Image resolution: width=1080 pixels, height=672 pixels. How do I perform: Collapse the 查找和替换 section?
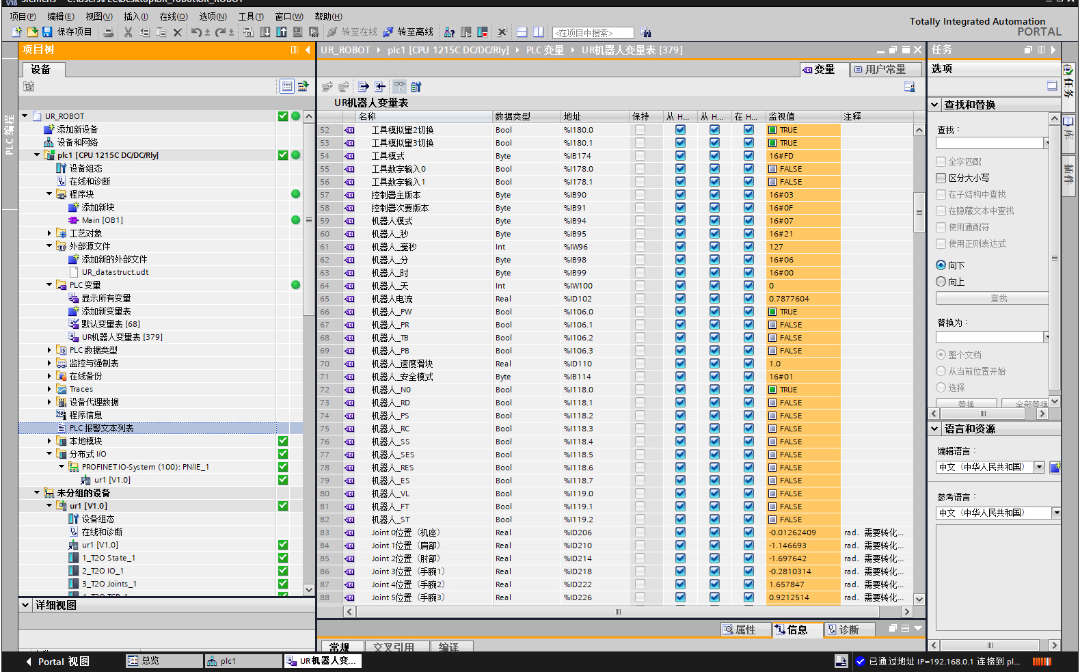(935, 105)
